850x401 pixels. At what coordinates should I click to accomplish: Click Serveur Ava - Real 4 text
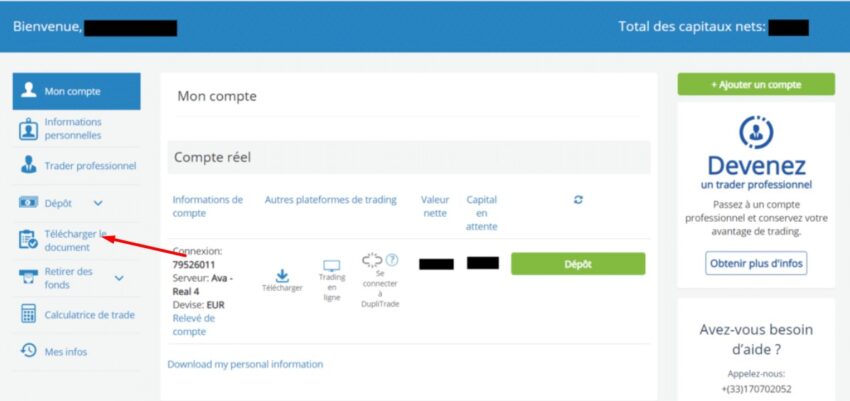203,285
